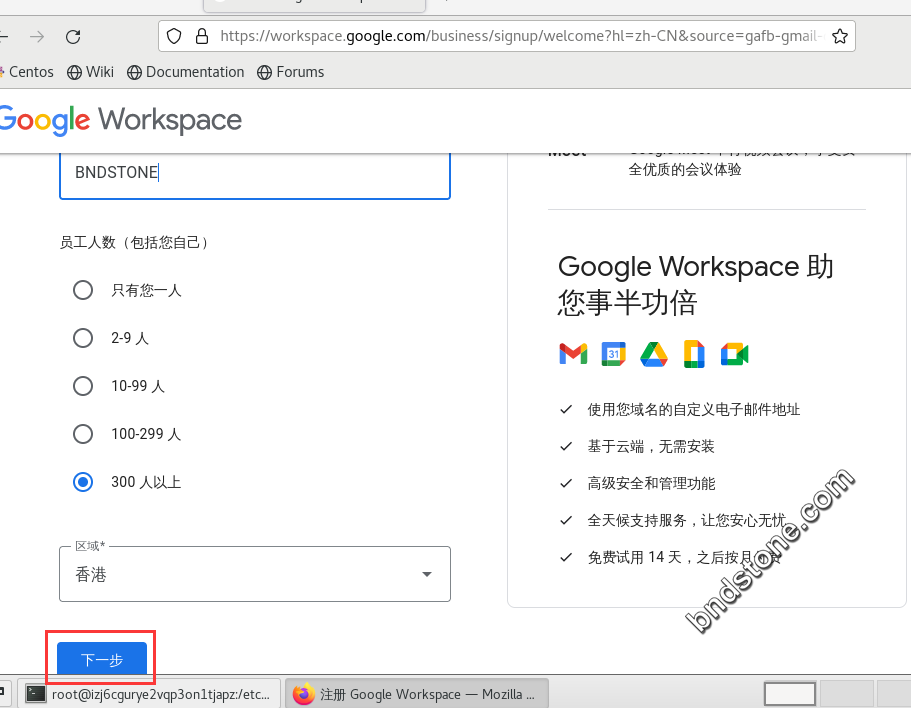
Task: Click the Gmail icon
Action: (x=573, y=354)
